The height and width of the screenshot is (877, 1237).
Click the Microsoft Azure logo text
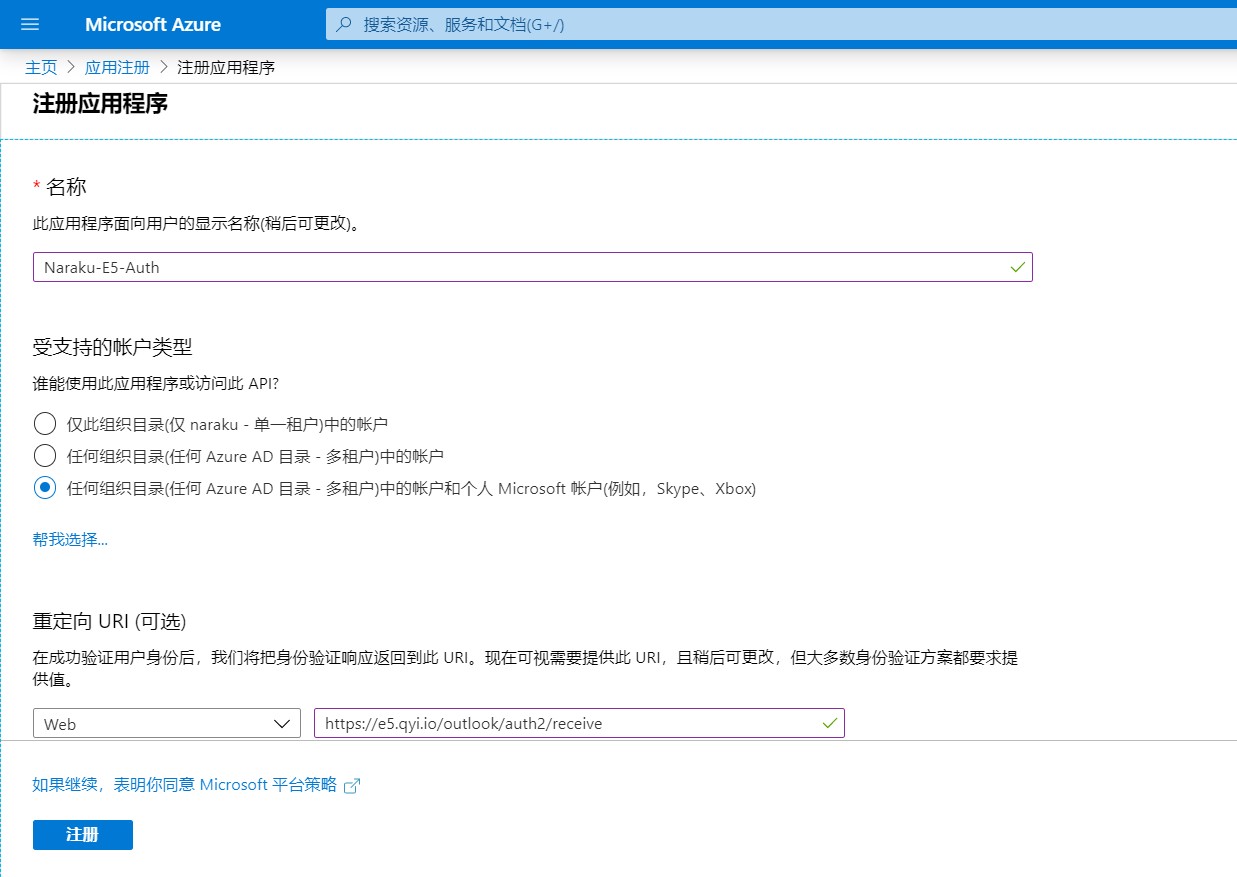[x=153, y=24]
